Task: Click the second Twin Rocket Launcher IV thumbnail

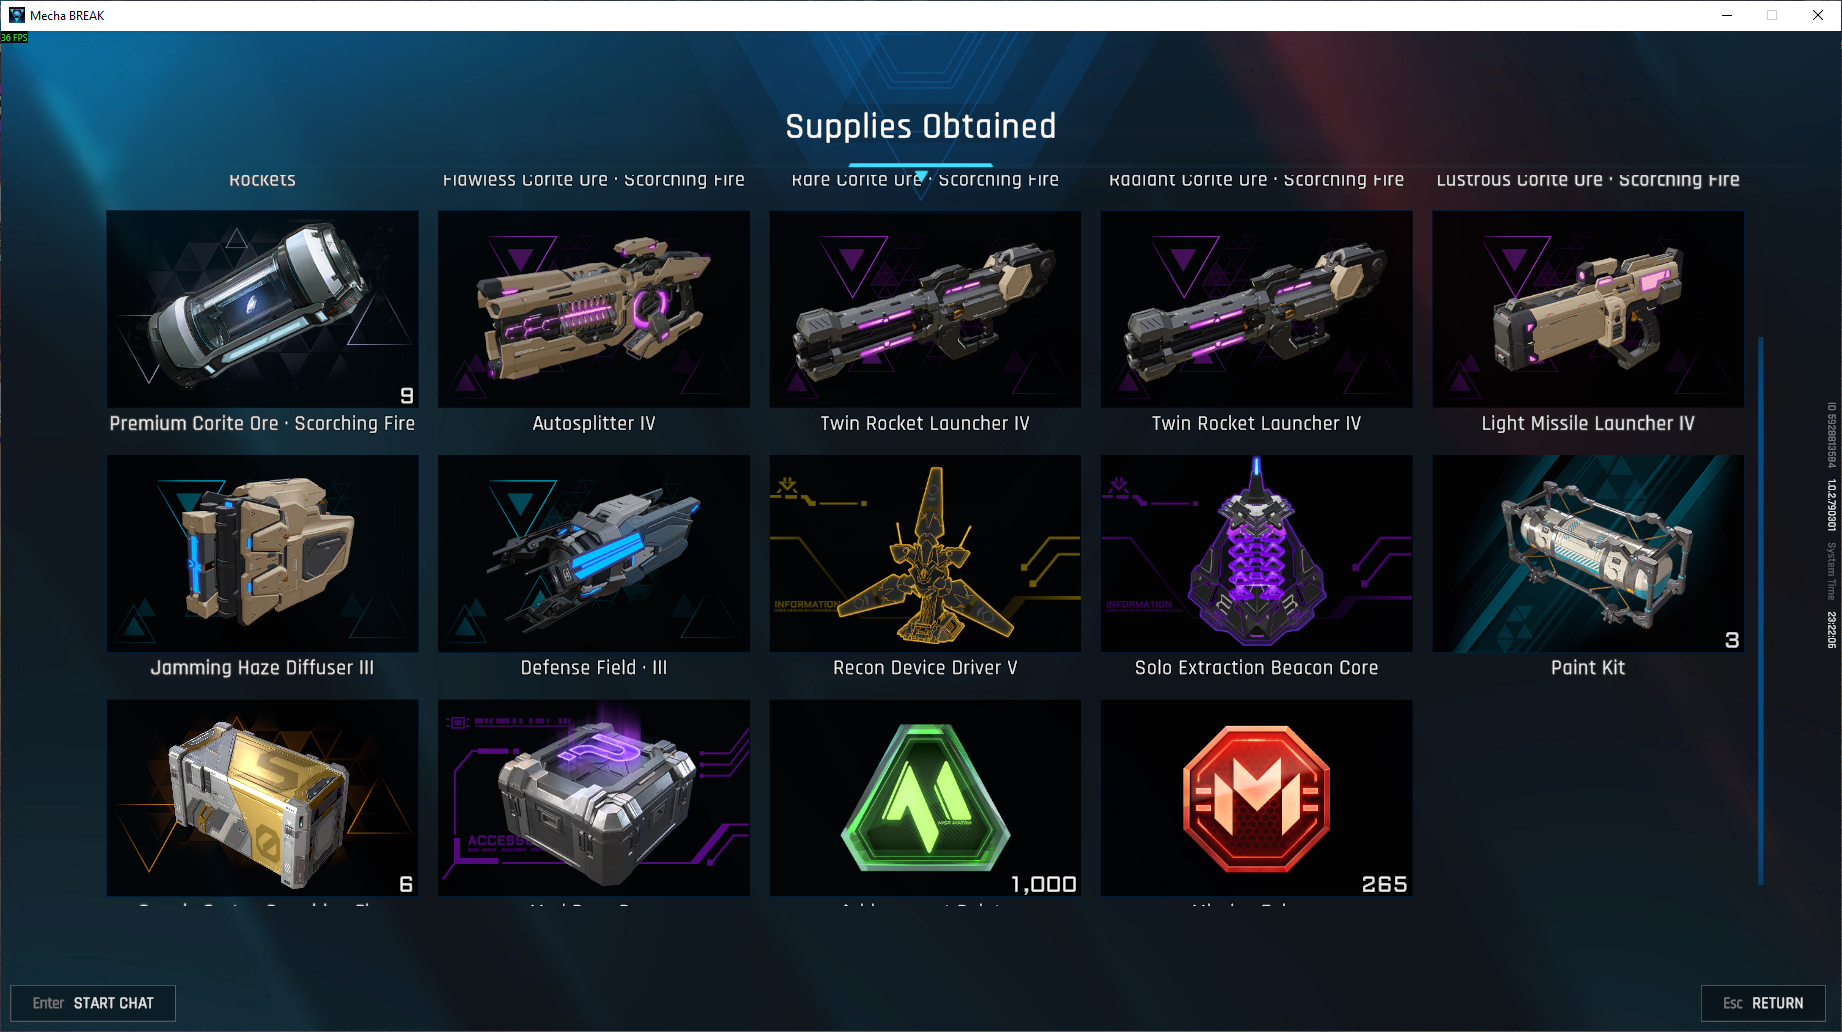Action: [x=1256, y=309]
